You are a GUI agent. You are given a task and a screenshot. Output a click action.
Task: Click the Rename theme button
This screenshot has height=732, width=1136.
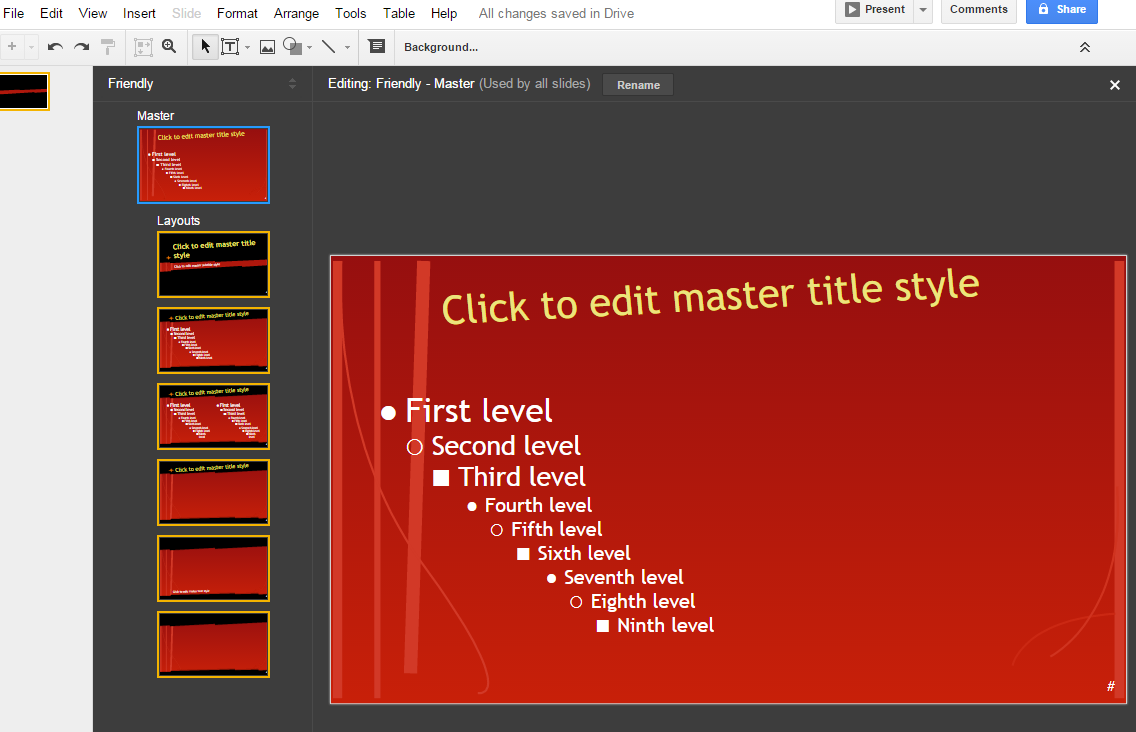pyautogui.click(x=638, y=85)
